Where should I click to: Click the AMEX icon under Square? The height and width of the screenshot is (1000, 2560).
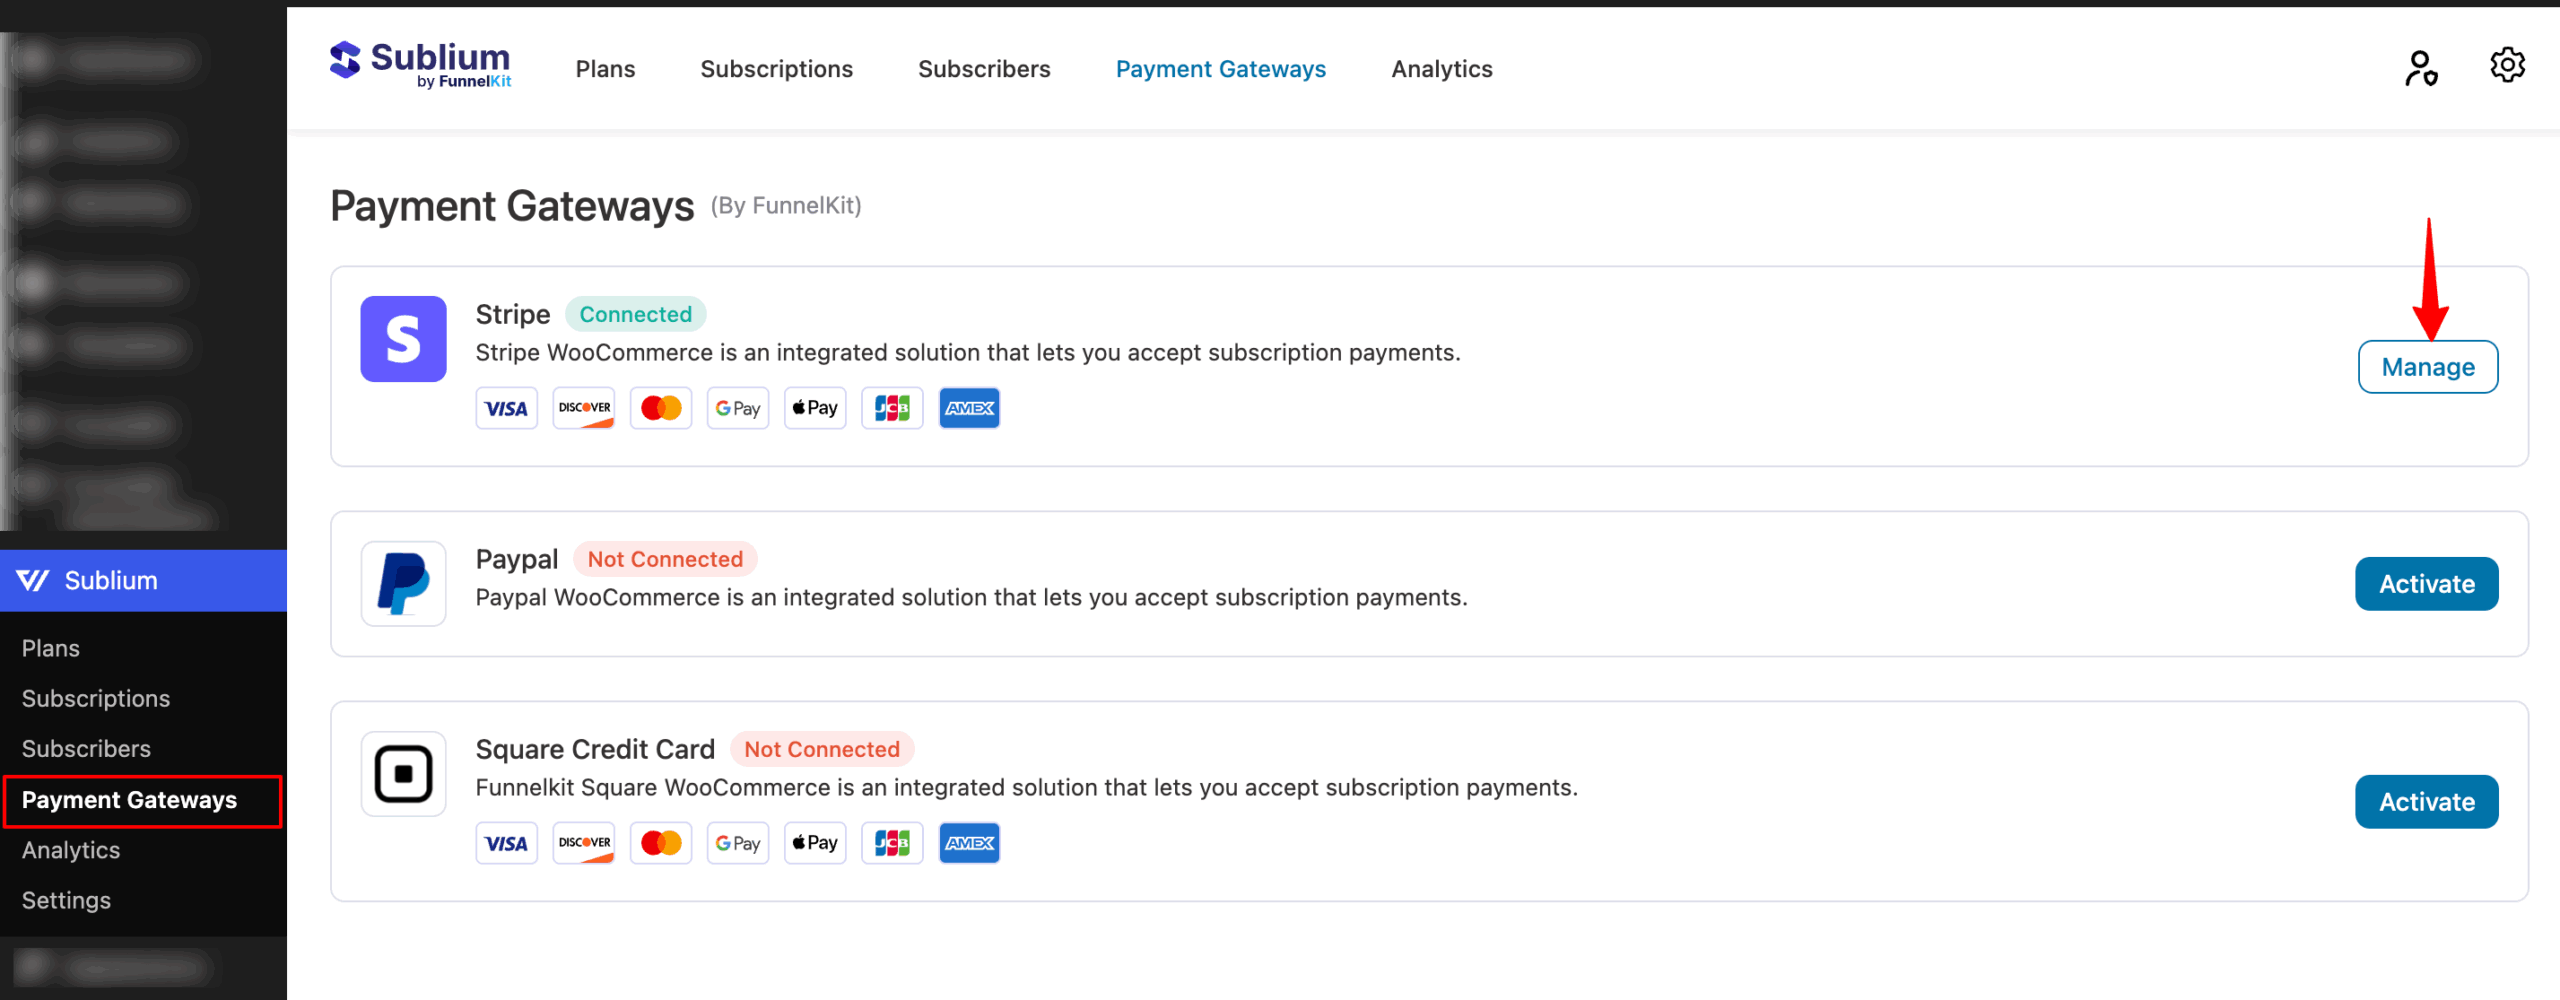968,842
